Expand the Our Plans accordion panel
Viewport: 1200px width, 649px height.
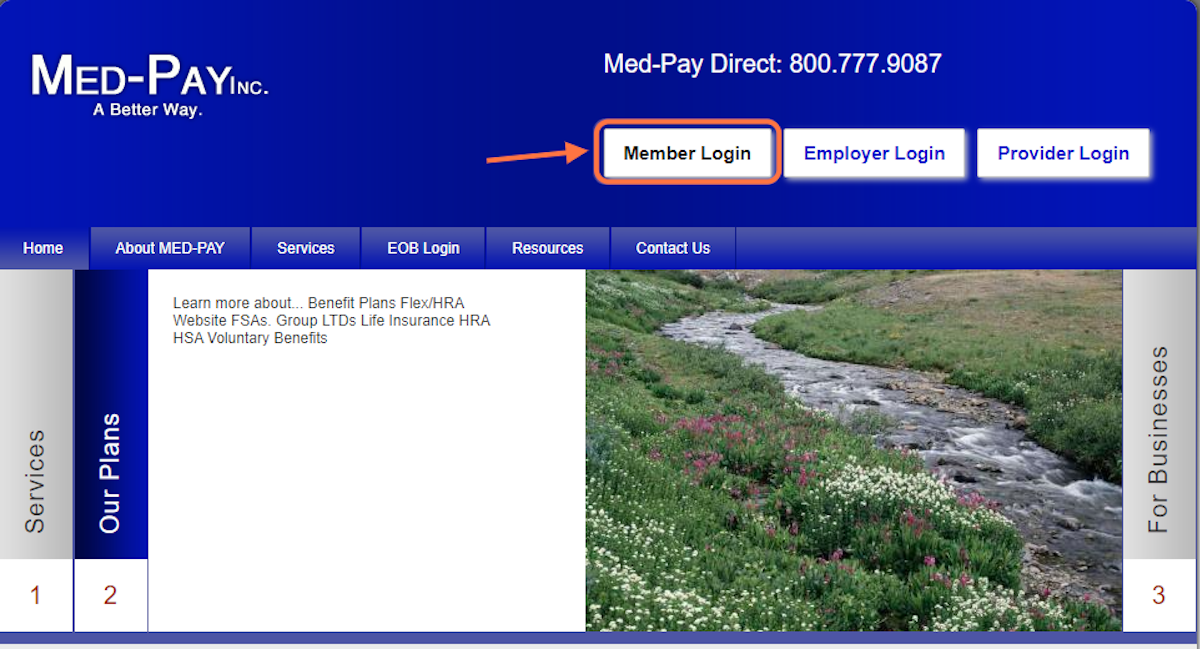[110, 414]
